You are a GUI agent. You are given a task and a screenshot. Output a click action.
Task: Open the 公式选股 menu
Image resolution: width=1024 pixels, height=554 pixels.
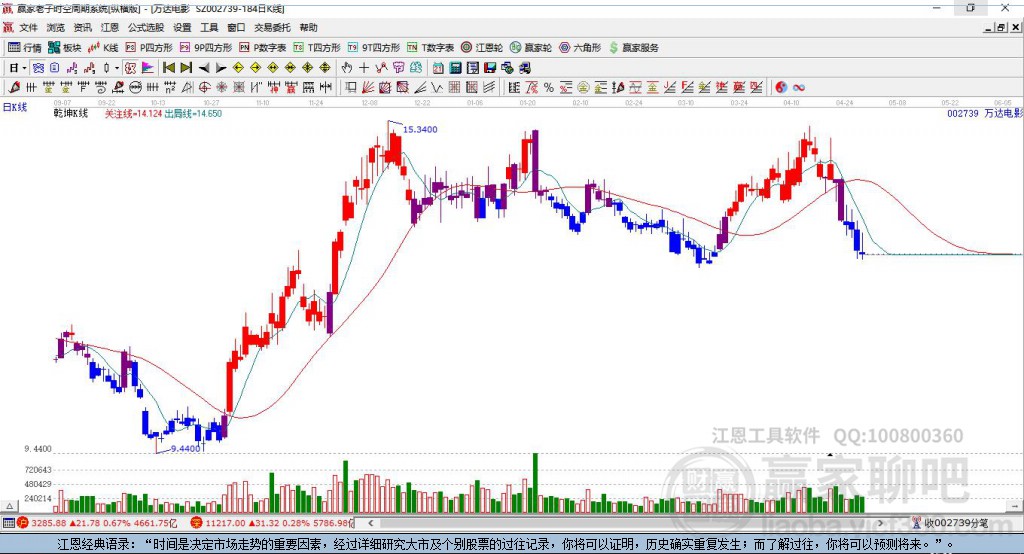click(x=146, y=27)
